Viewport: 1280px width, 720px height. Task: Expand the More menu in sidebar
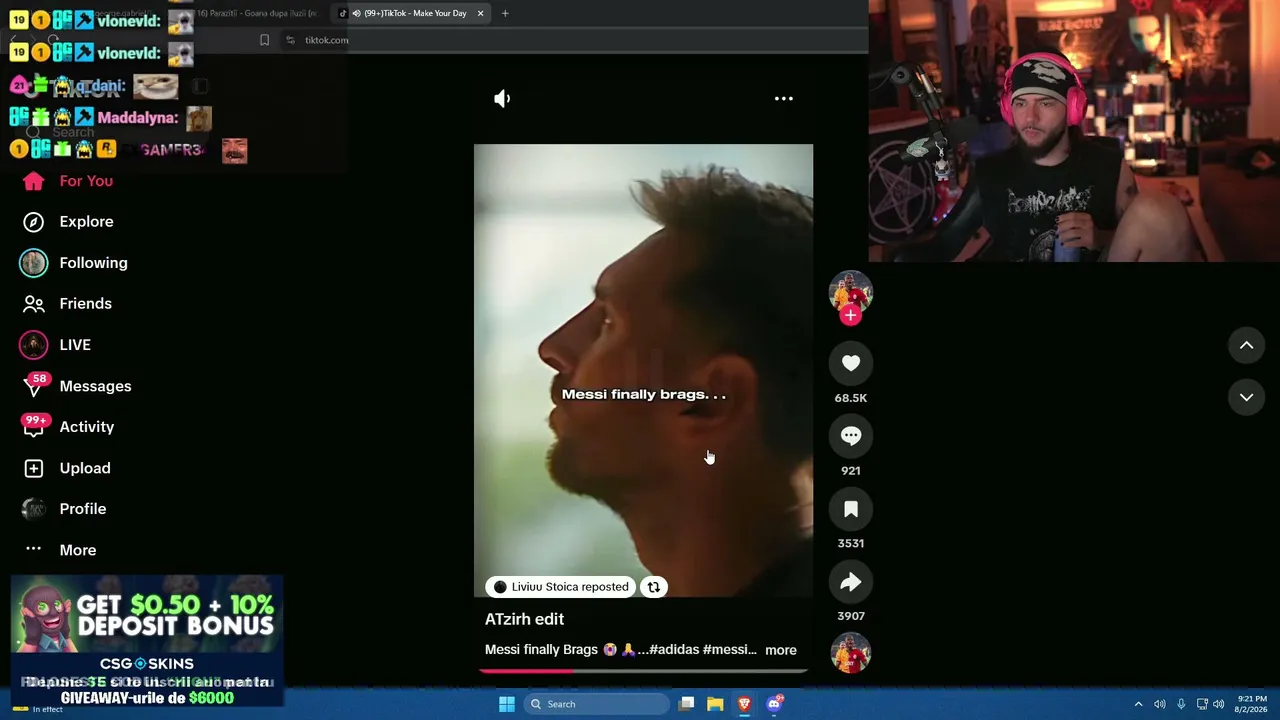(x=60, y=550)
